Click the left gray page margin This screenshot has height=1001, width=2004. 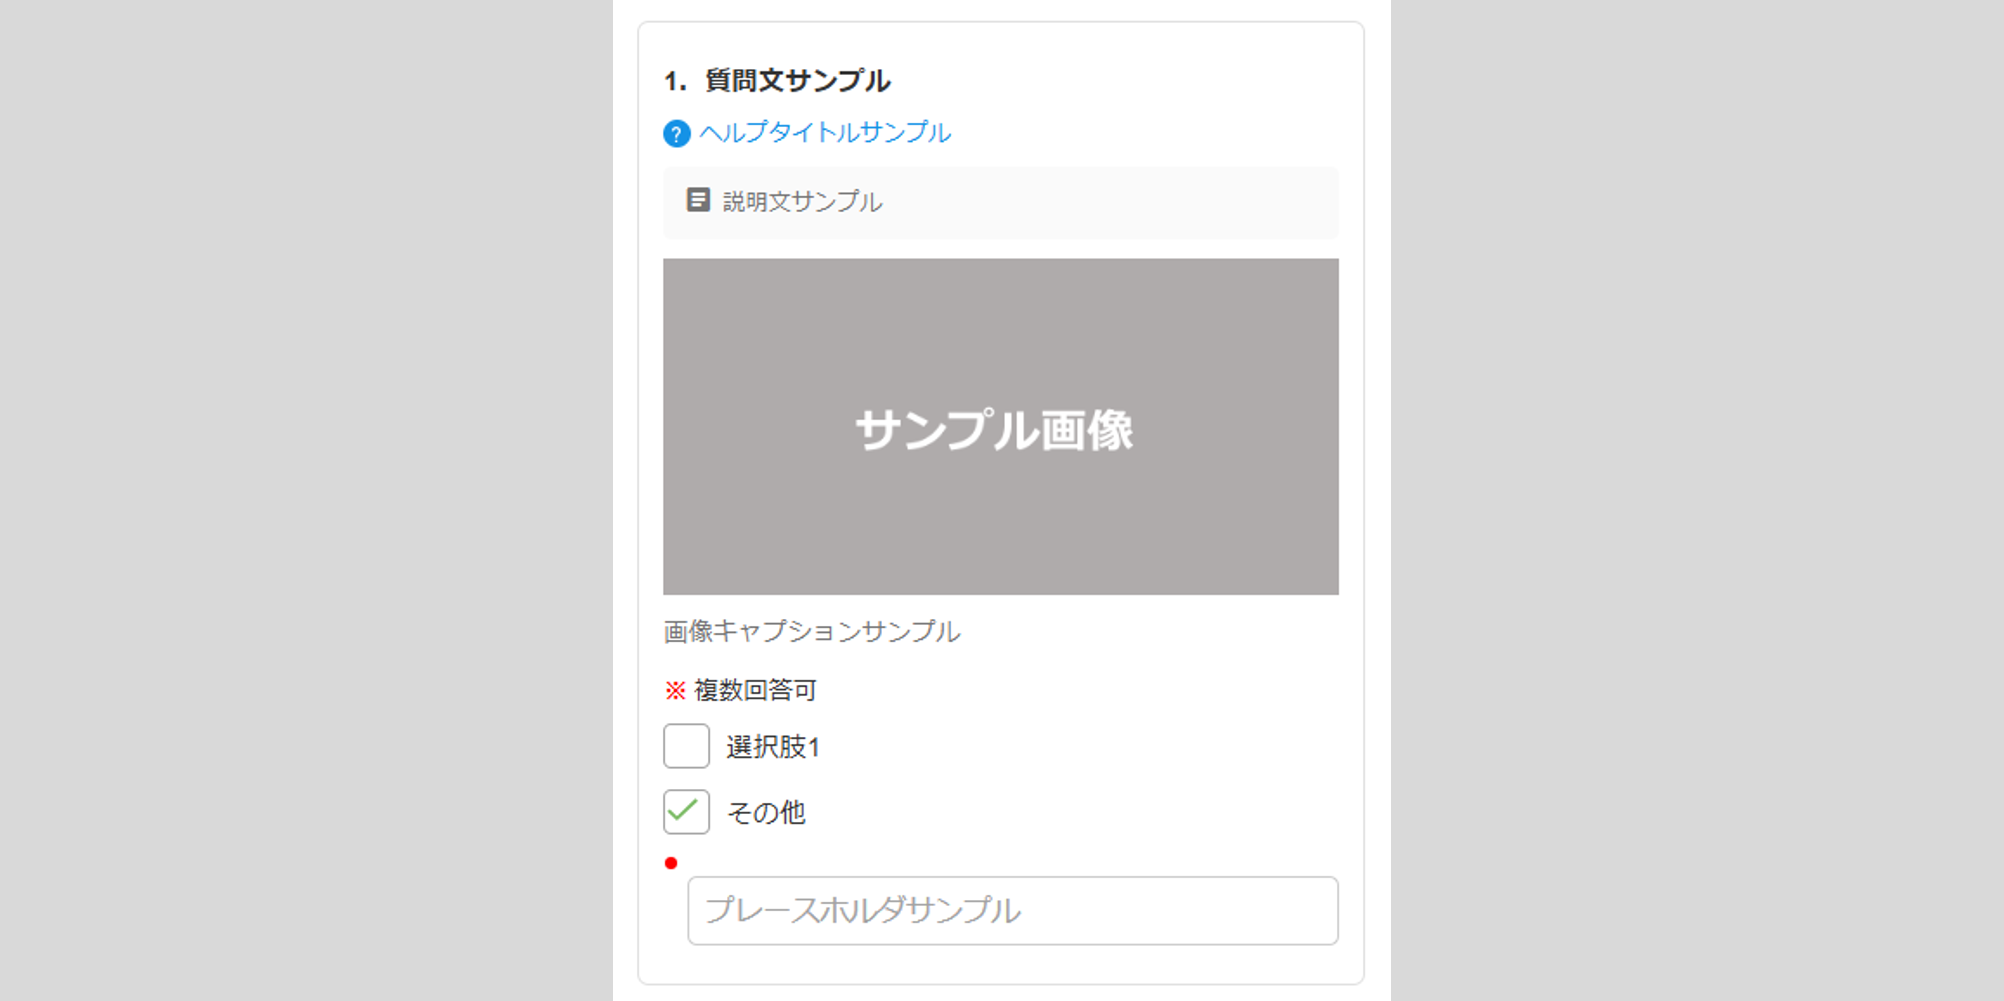point(300,500)
